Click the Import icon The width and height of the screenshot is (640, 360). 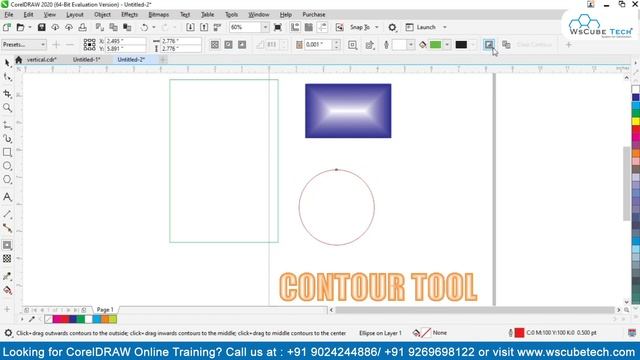coord(190,27)
